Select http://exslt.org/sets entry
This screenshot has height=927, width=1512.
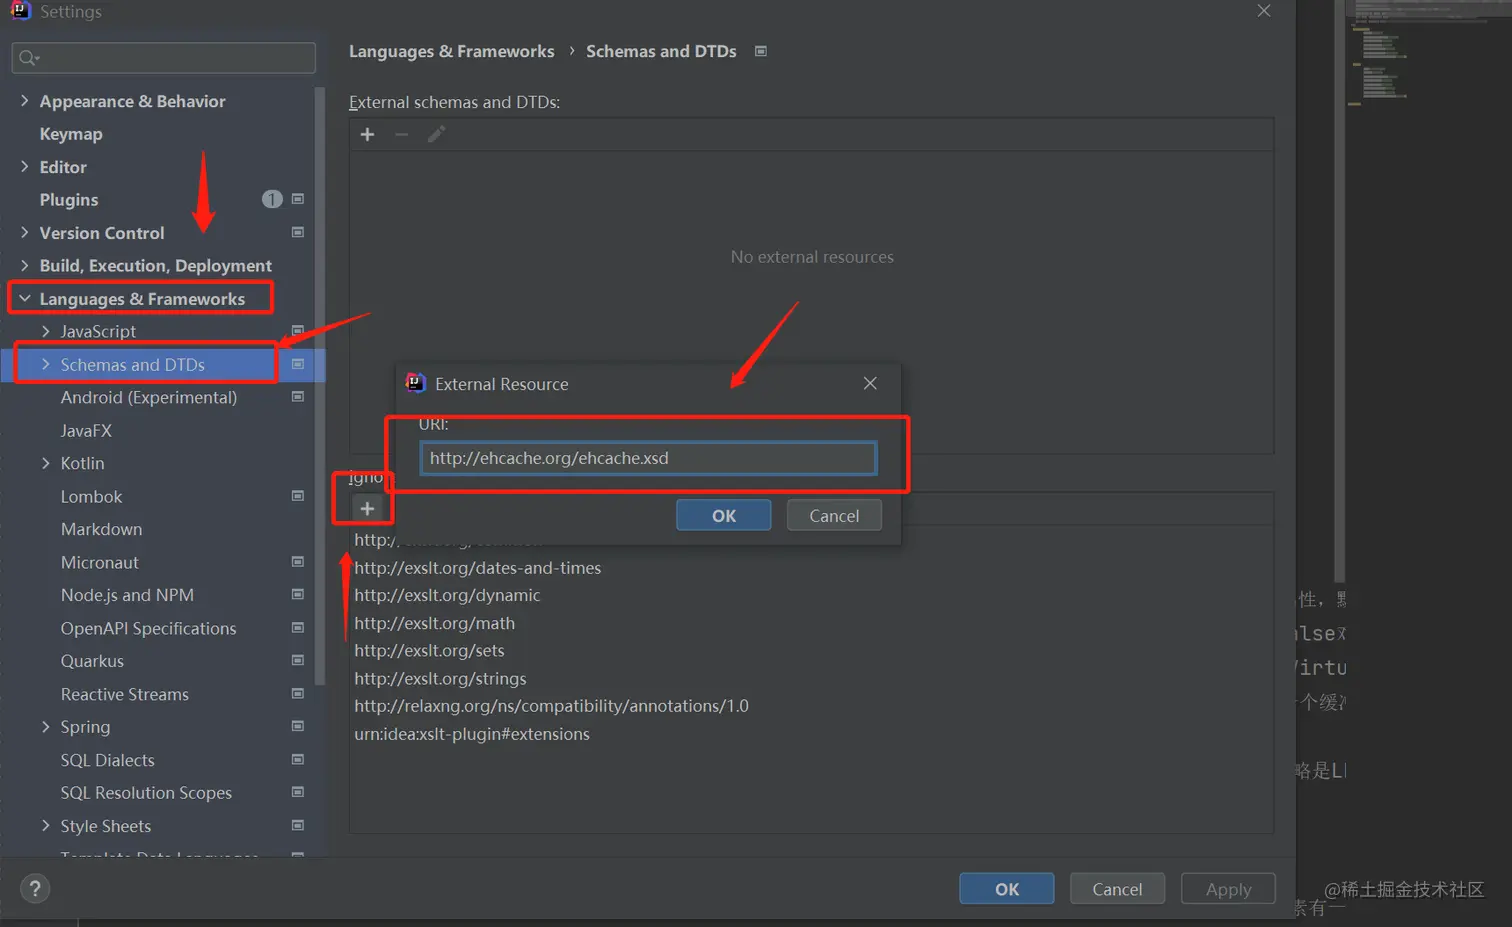[x=429, y=651]
